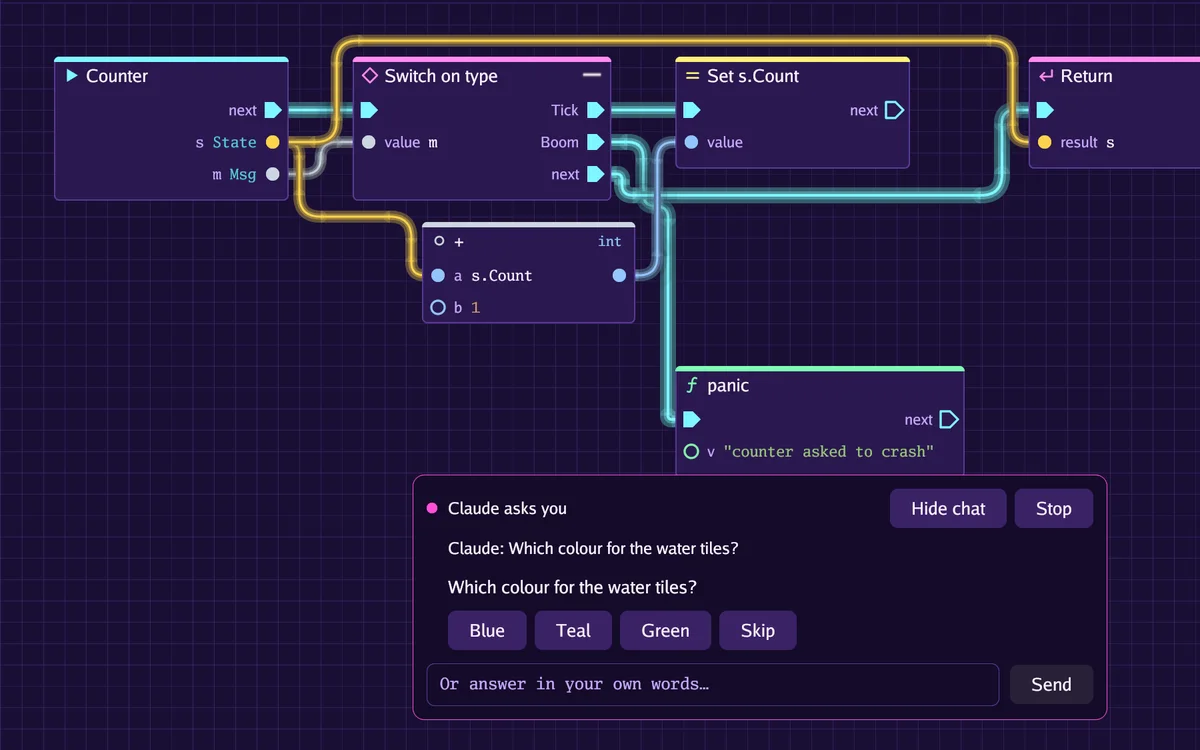
Task: Click the panic node title
Action: (728, 386)
